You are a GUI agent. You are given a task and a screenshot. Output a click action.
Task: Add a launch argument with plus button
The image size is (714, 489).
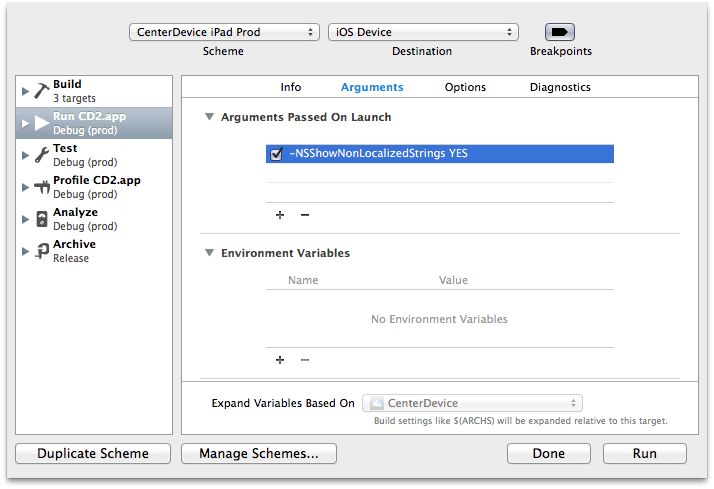pyautogui.click(x=280, y=215)
